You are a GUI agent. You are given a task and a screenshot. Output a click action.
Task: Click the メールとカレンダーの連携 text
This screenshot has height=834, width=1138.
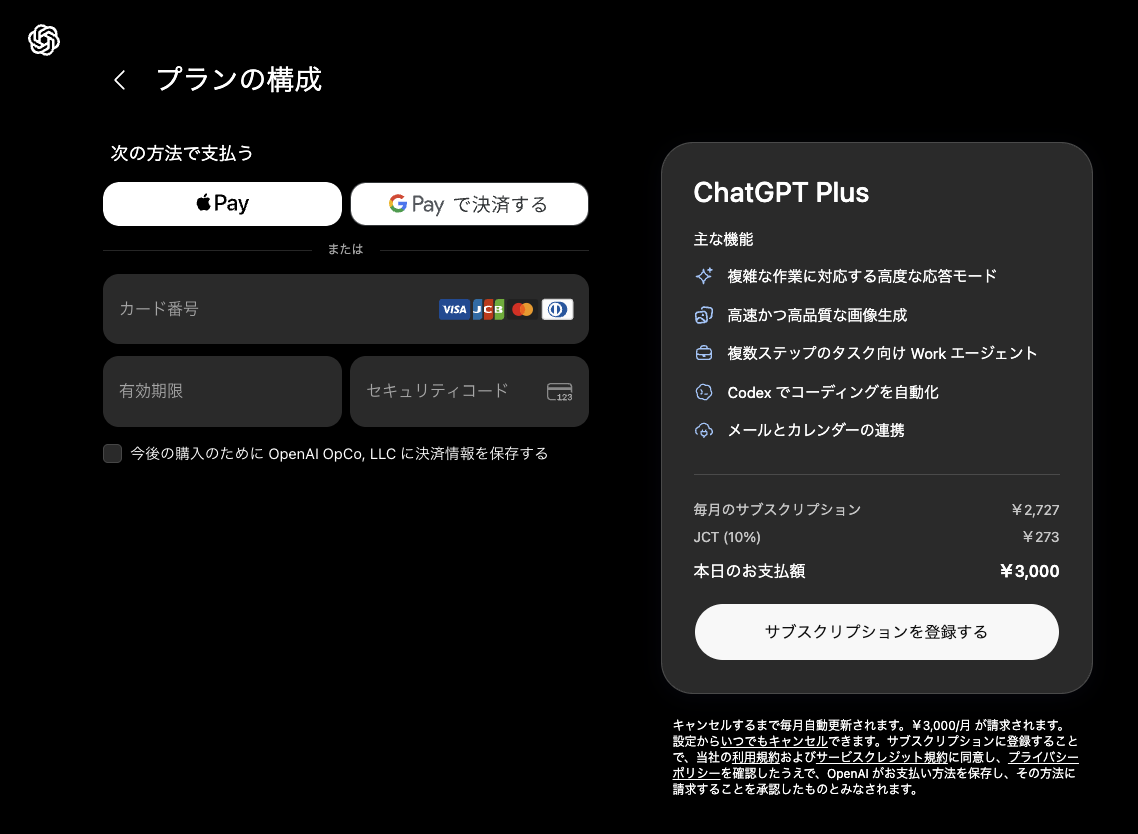(x=816, y=430)
